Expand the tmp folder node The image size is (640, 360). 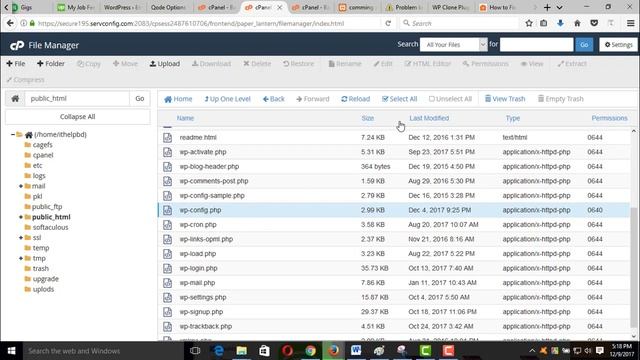point(21,258)
